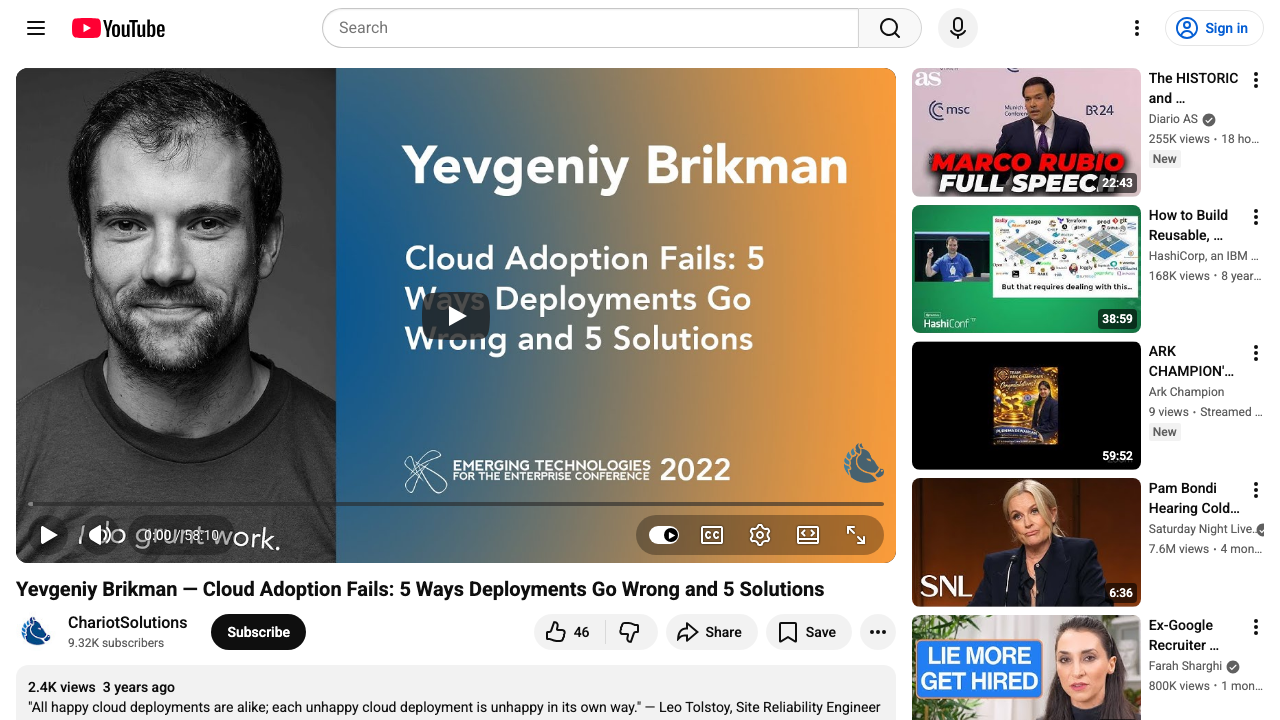Open more actions ellipsis below video

pos(878,632)
